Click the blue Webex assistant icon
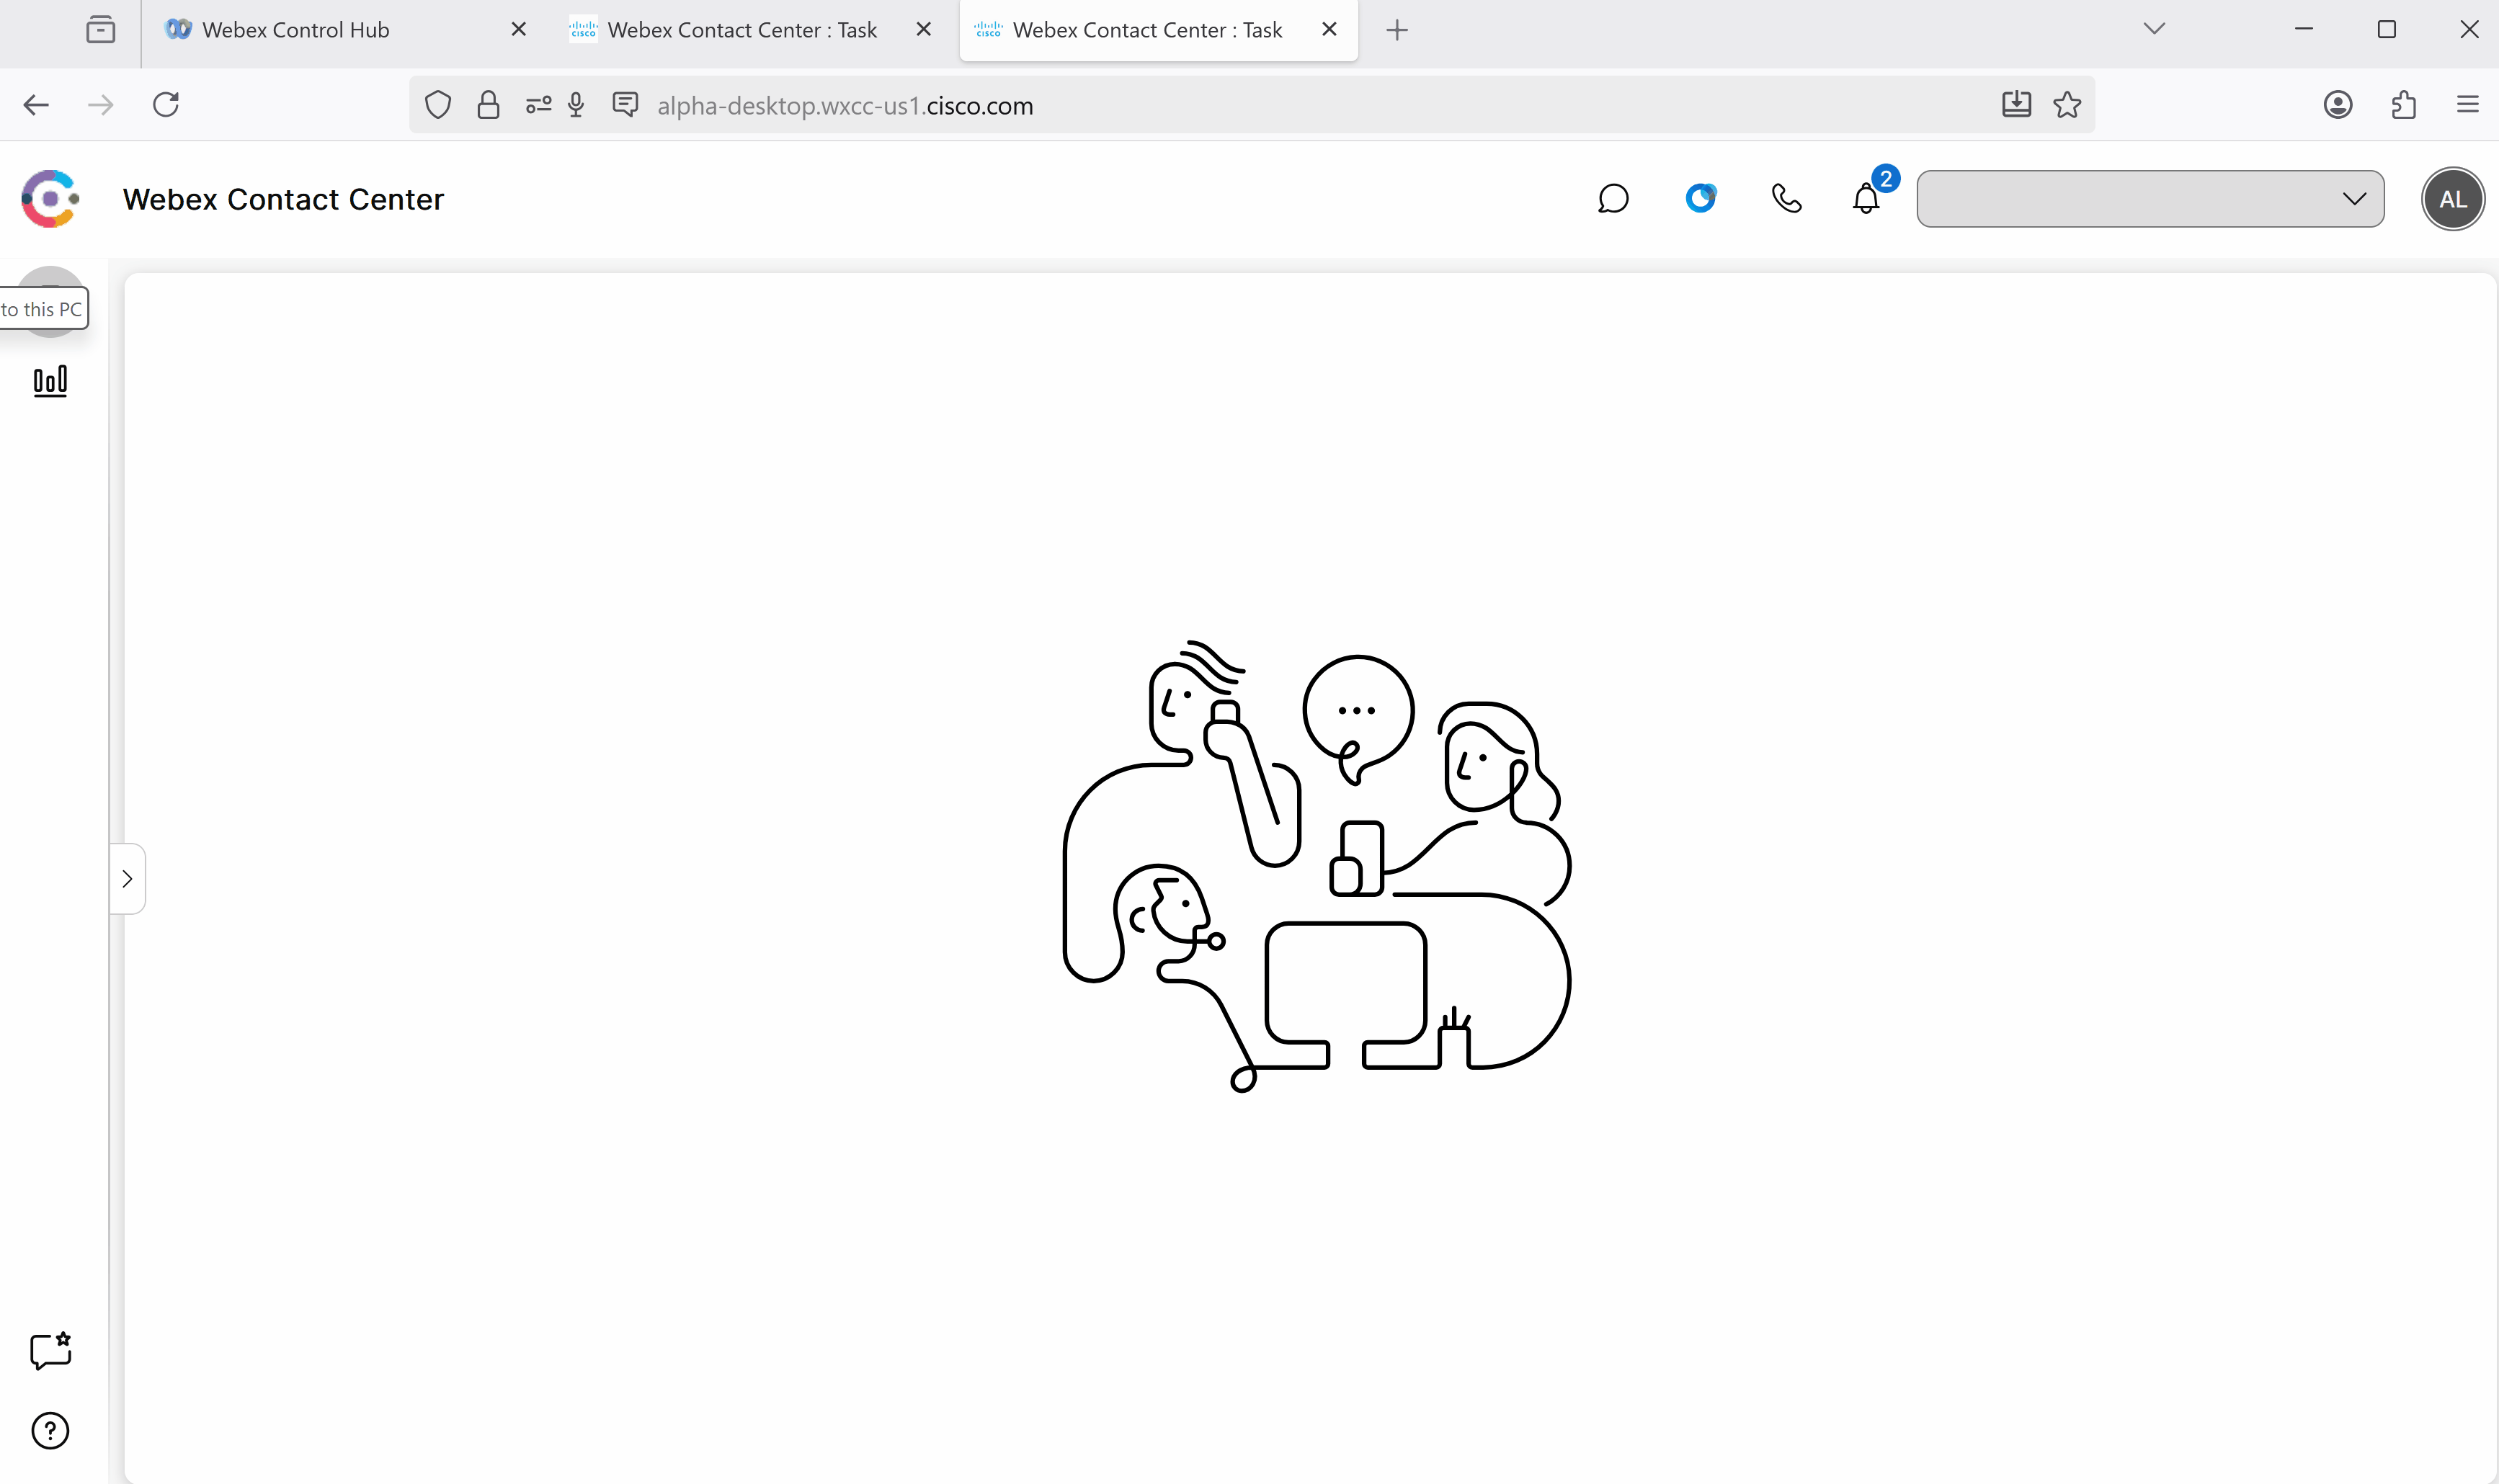2499x1484 pixels. click(x=1700, y=198)
